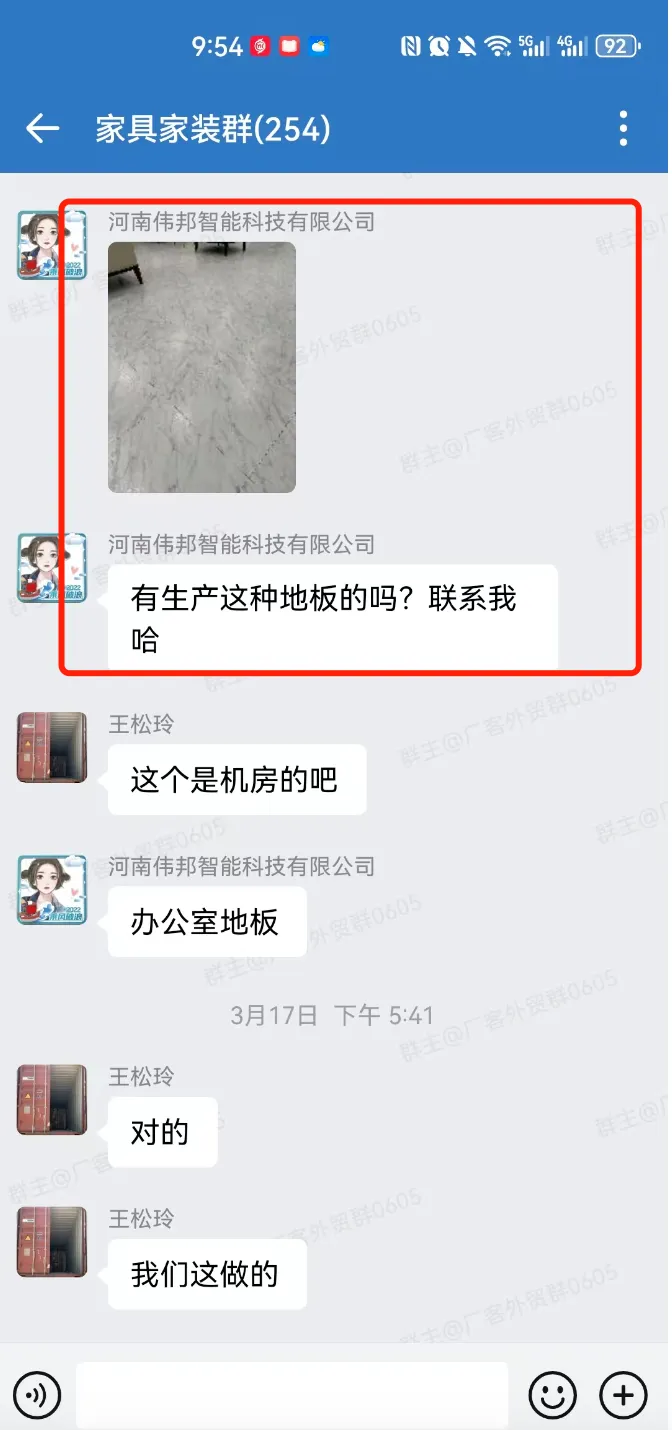Select the 办公室地板 message bubble
672x1430 pixels.
(x=207, y=922)
